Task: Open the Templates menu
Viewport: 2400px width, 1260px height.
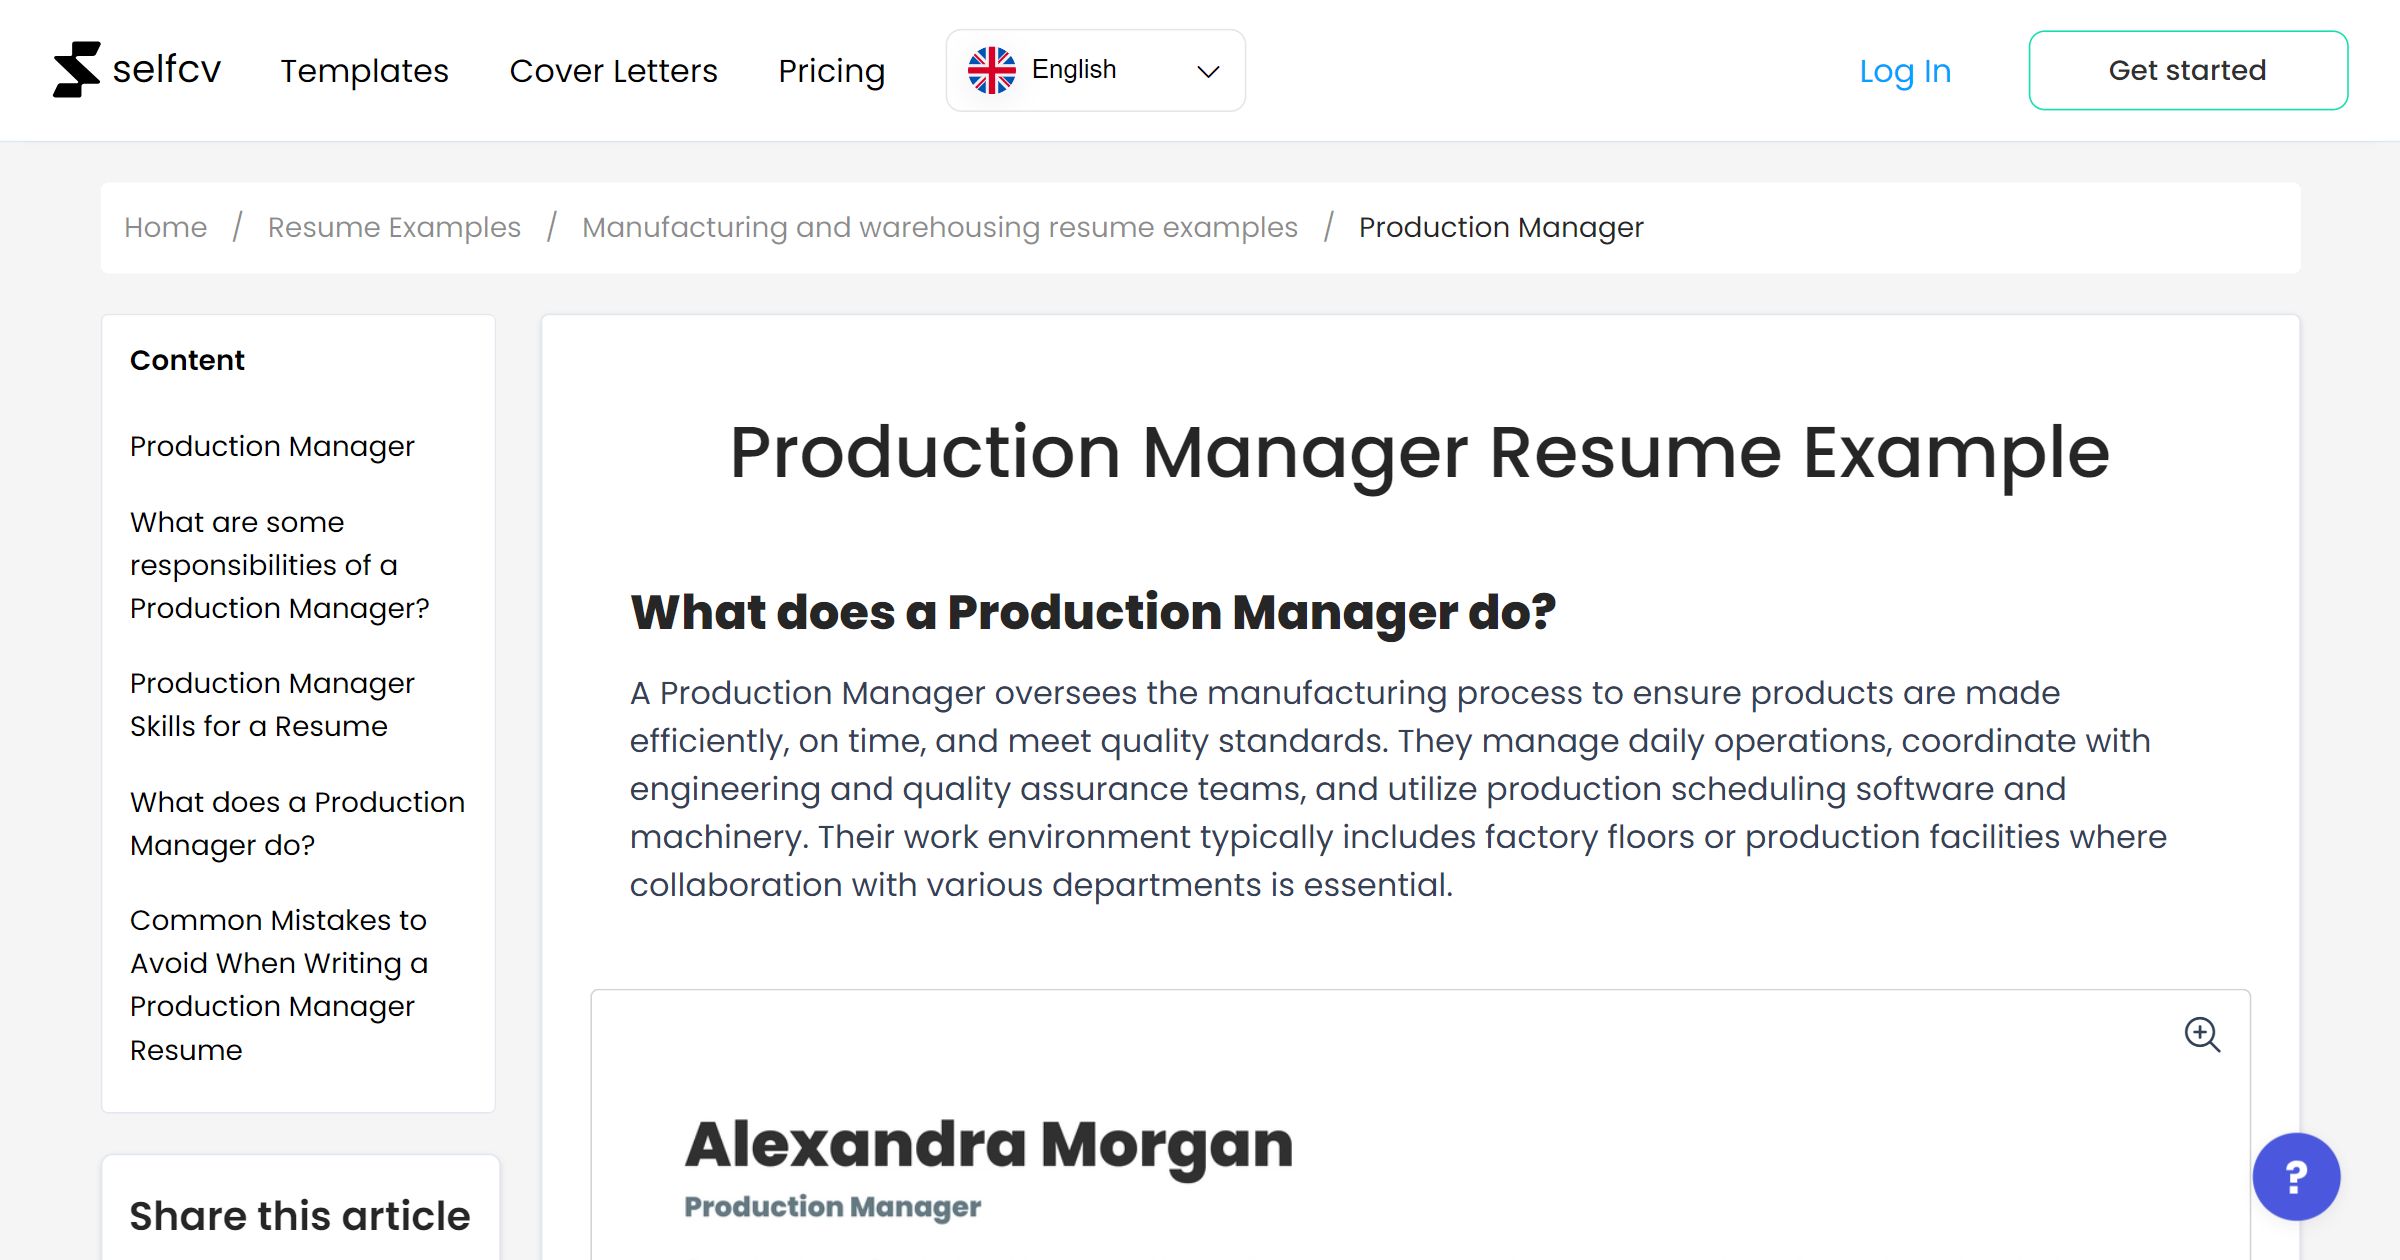Action: (364, 71)
